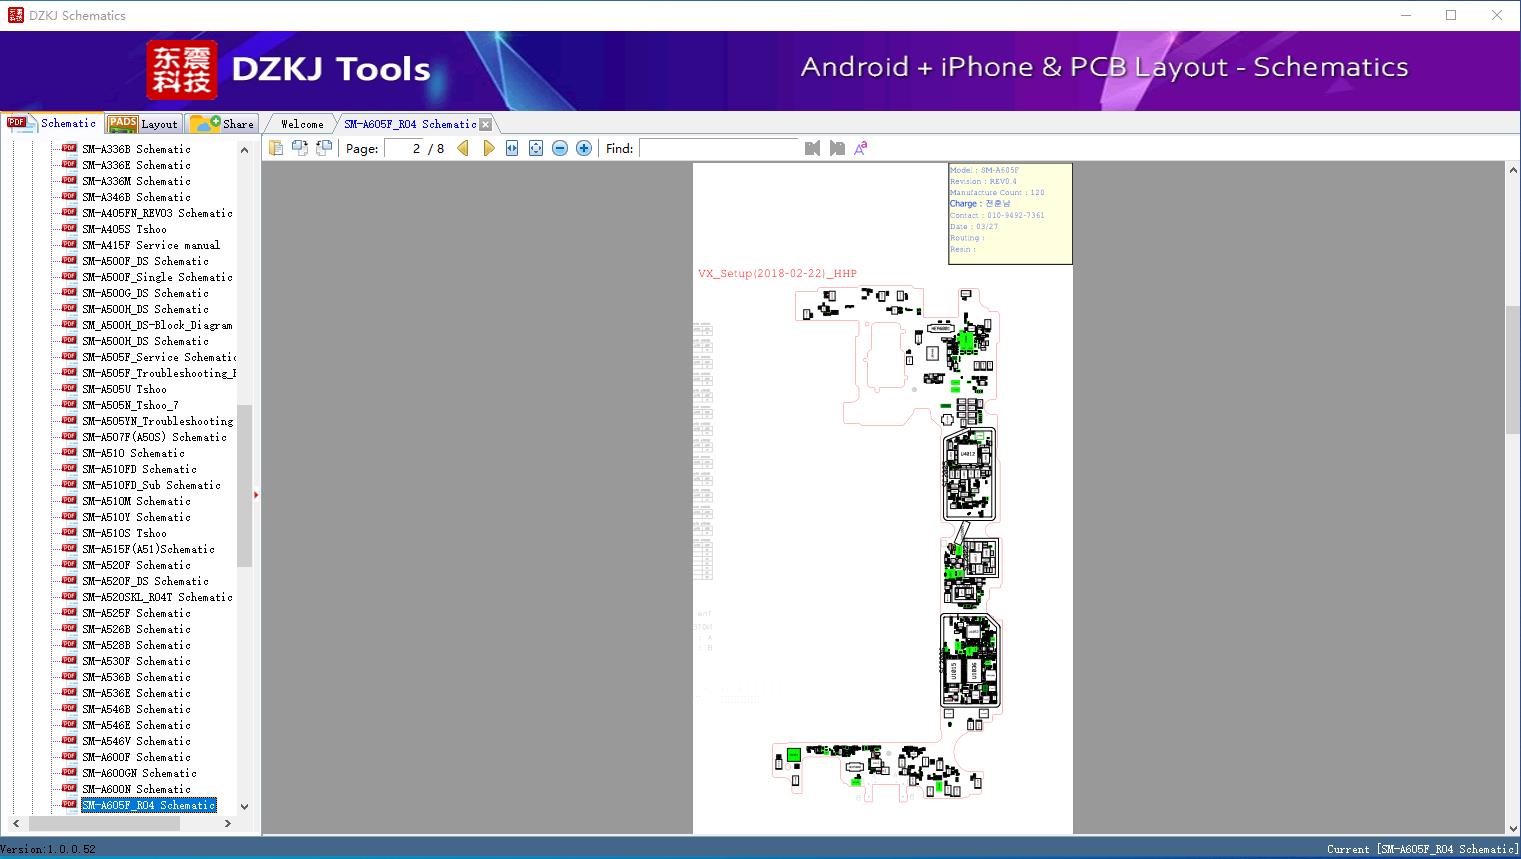This screenshot has width=1521, height=859.
Task: Click the PDF icon beside SM-A510S Tshoo
Action: click(69, 533)
